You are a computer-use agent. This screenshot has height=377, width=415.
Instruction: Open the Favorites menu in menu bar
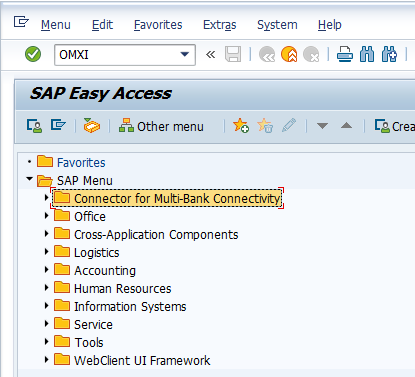point(158,25)
